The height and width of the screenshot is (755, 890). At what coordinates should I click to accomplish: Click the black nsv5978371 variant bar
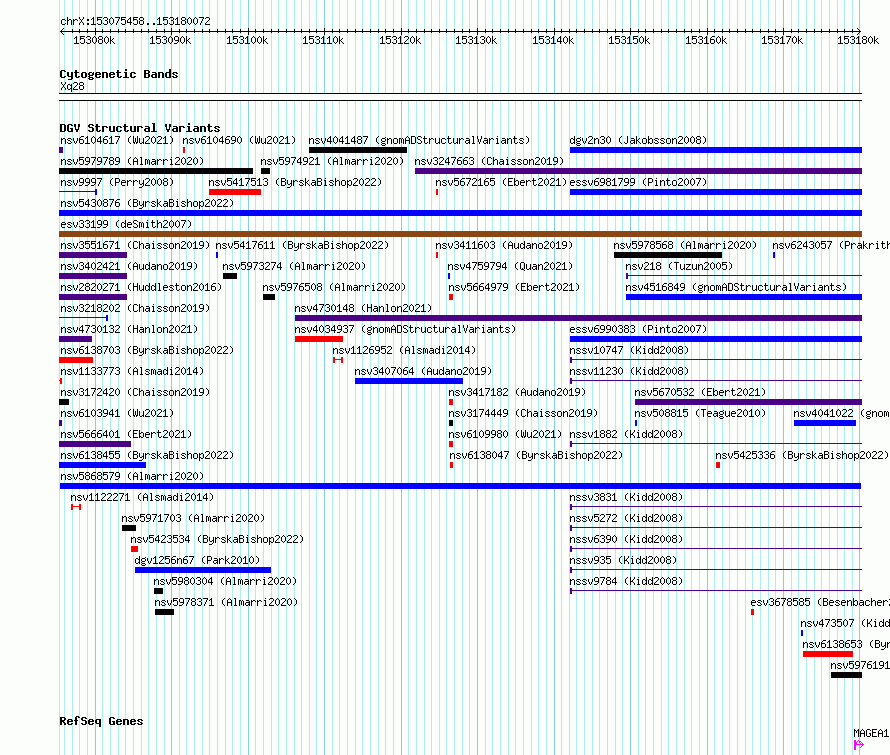164,612
